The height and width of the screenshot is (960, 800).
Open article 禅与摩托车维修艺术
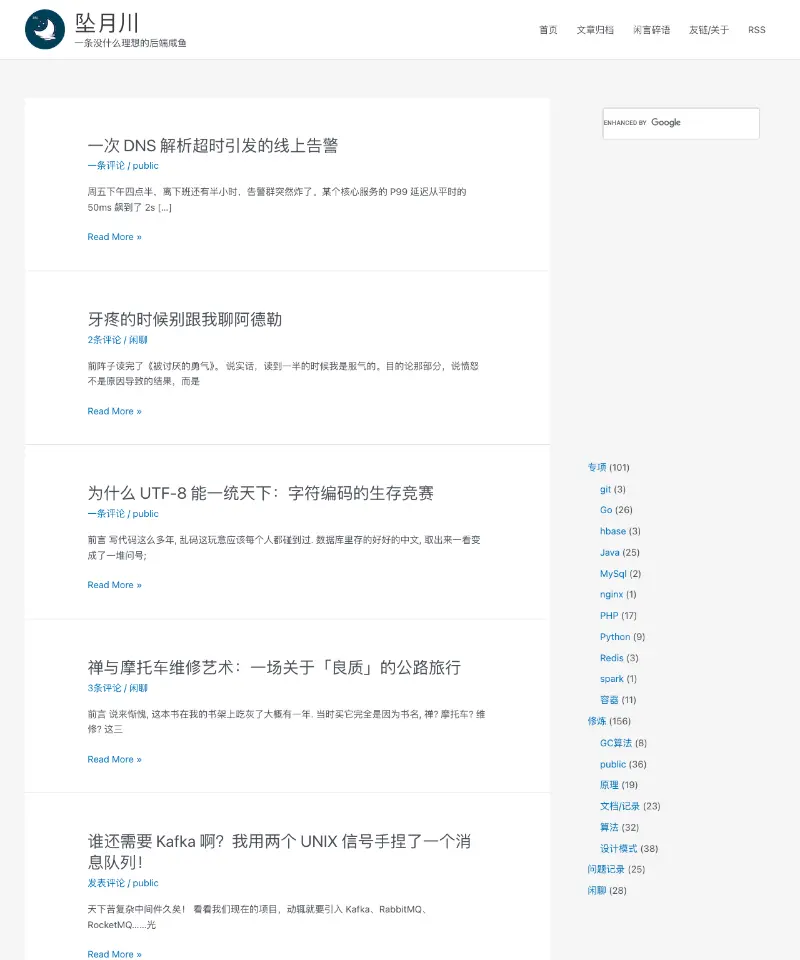pos(274,667)
